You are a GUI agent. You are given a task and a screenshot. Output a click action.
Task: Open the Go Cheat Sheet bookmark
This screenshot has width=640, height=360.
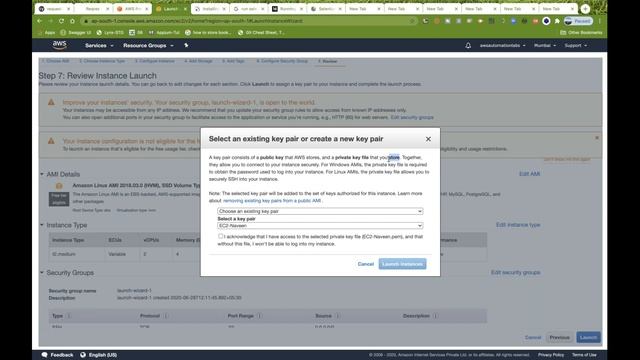pyautogui.click(x=261, y=32)
